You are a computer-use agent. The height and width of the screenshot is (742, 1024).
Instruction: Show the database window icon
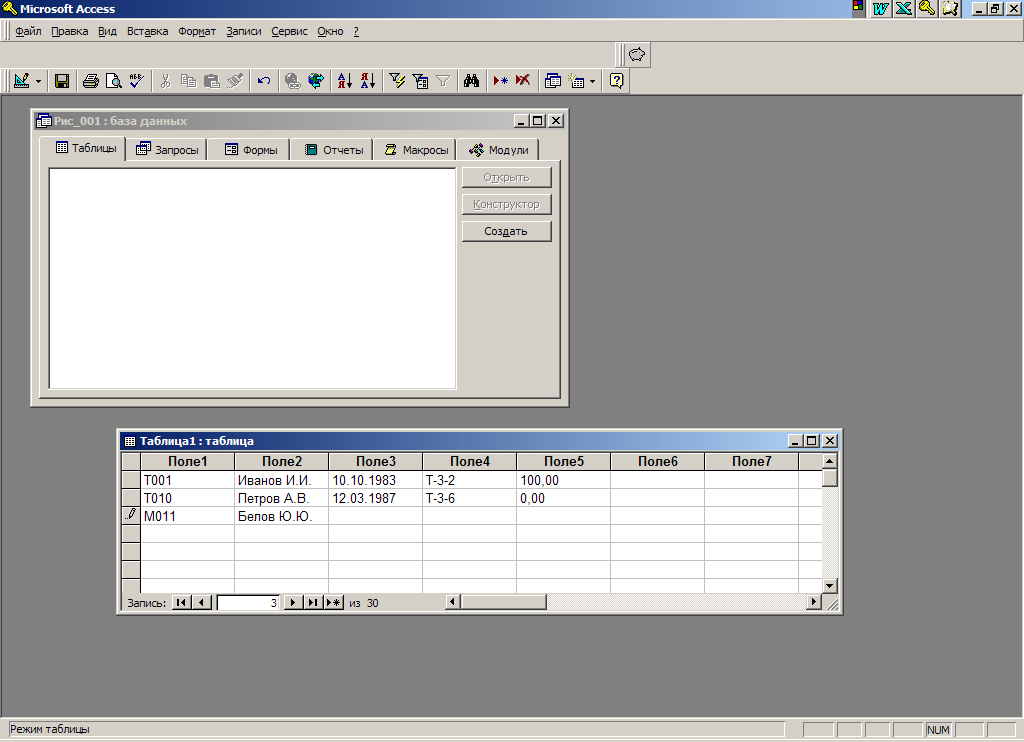pos(552,81)
